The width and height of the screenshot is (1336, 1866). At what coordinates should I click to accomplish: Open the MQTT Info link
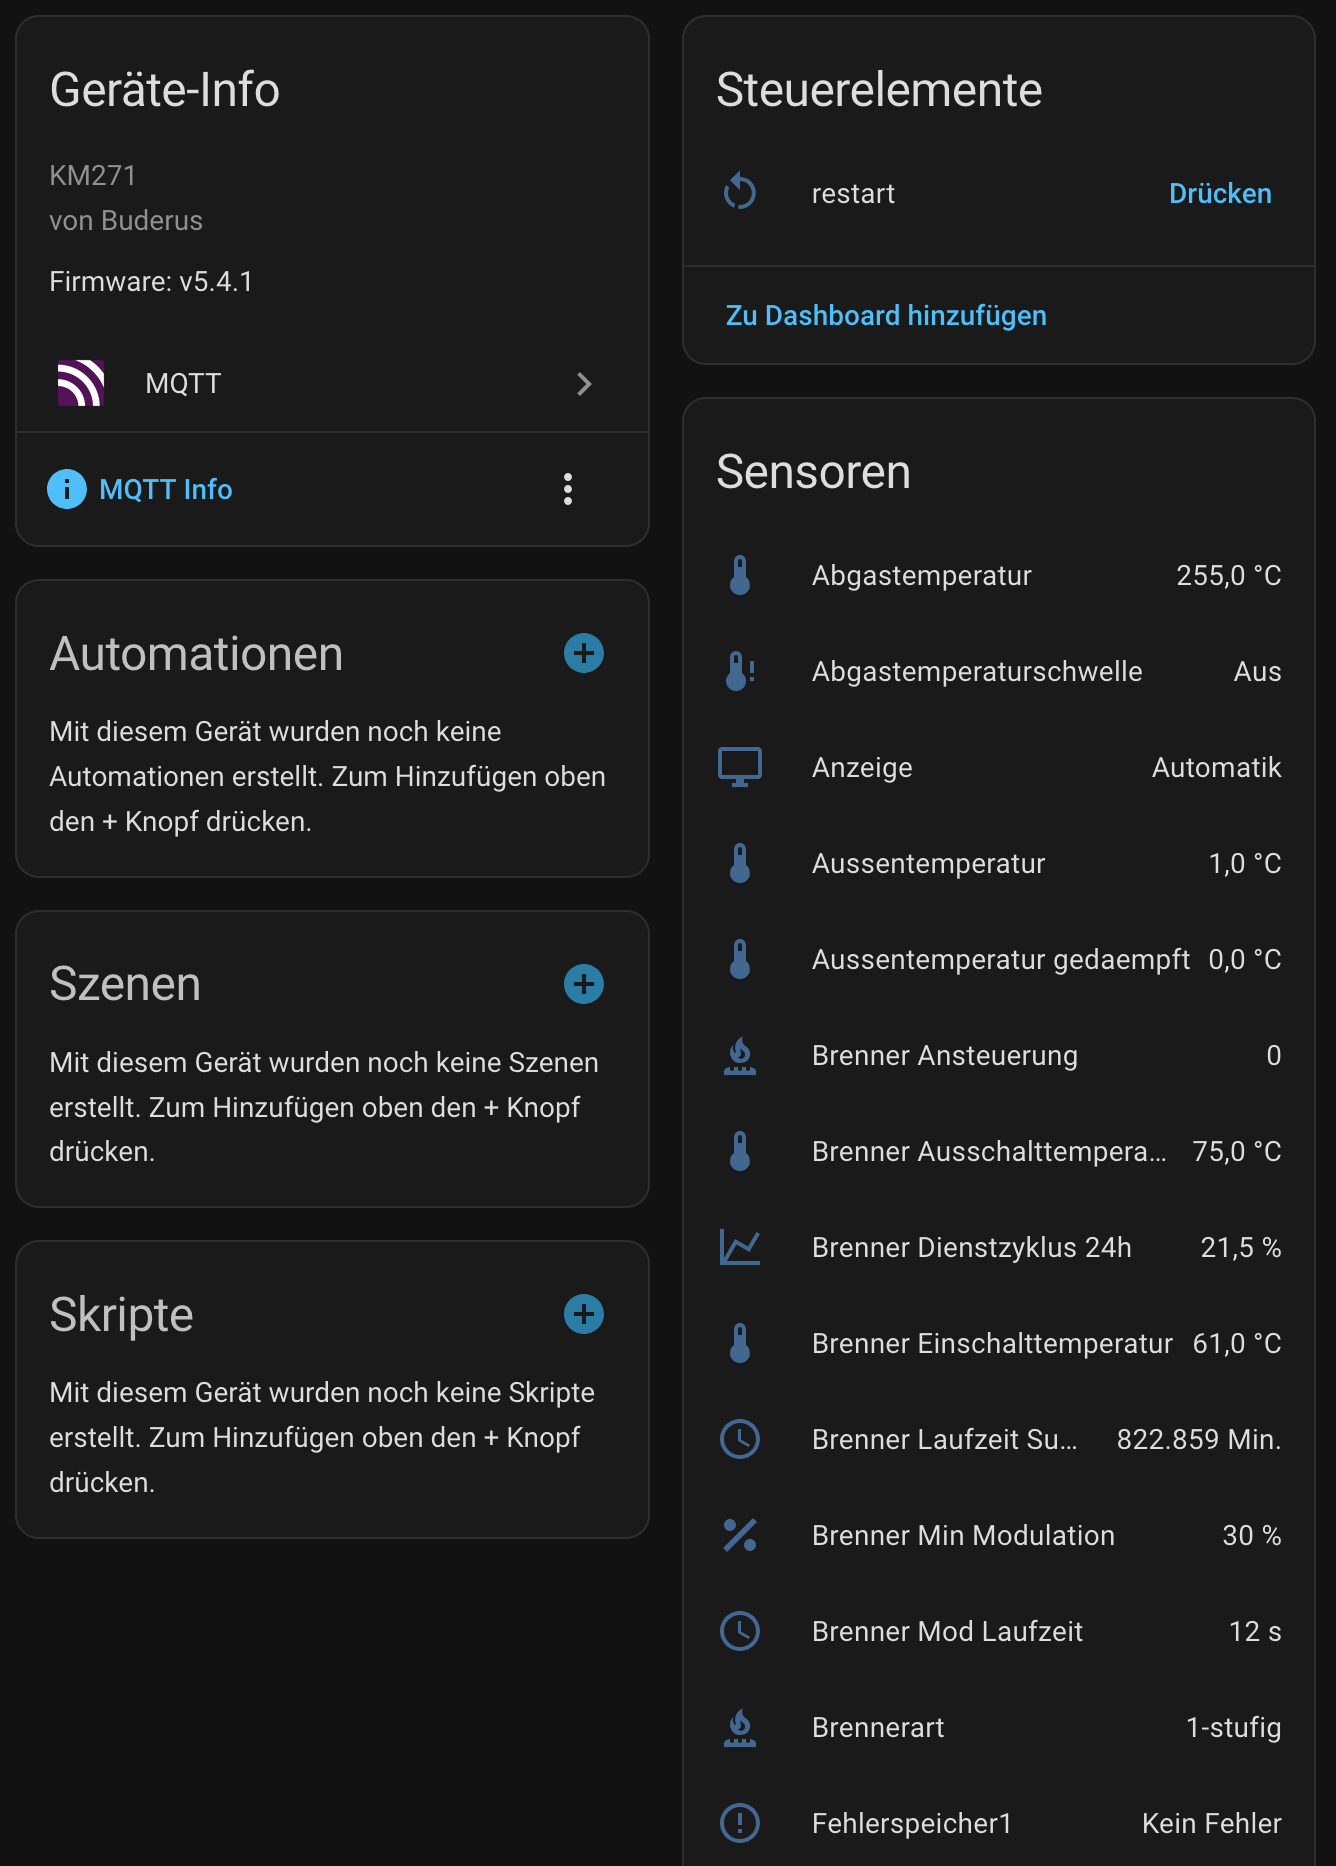click(166, 489)
